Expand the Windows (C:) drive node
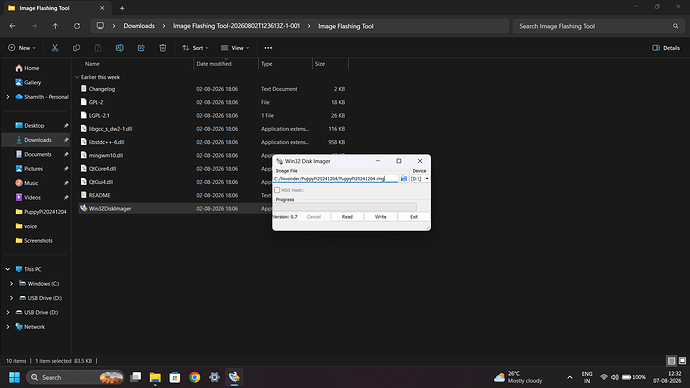Screen dimensions: 690x388 click(x=11, y=284)
